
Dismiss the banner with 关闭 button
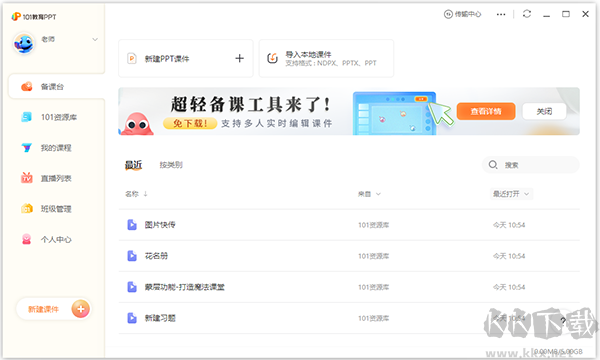pyautogui.click(x=544, y=111)
